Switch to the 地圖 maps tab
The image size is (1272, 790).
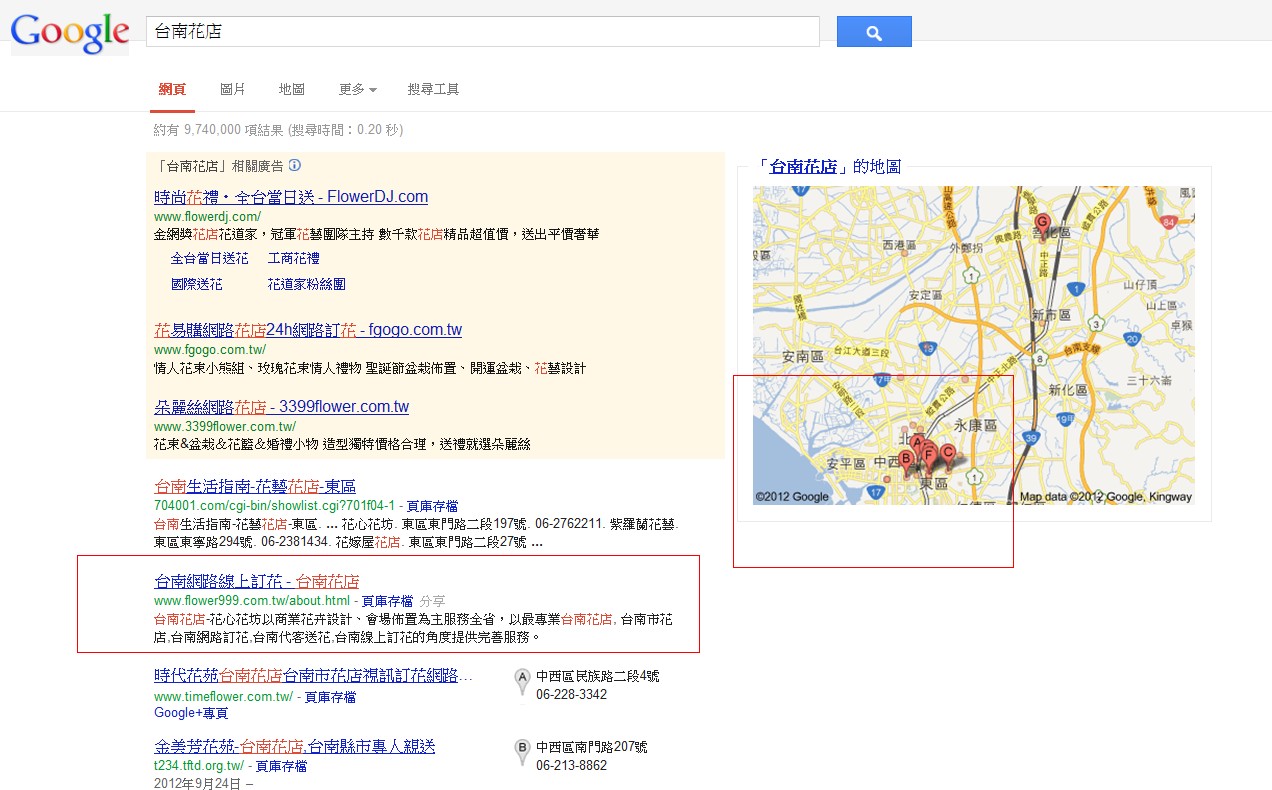[x=291, y=90]
